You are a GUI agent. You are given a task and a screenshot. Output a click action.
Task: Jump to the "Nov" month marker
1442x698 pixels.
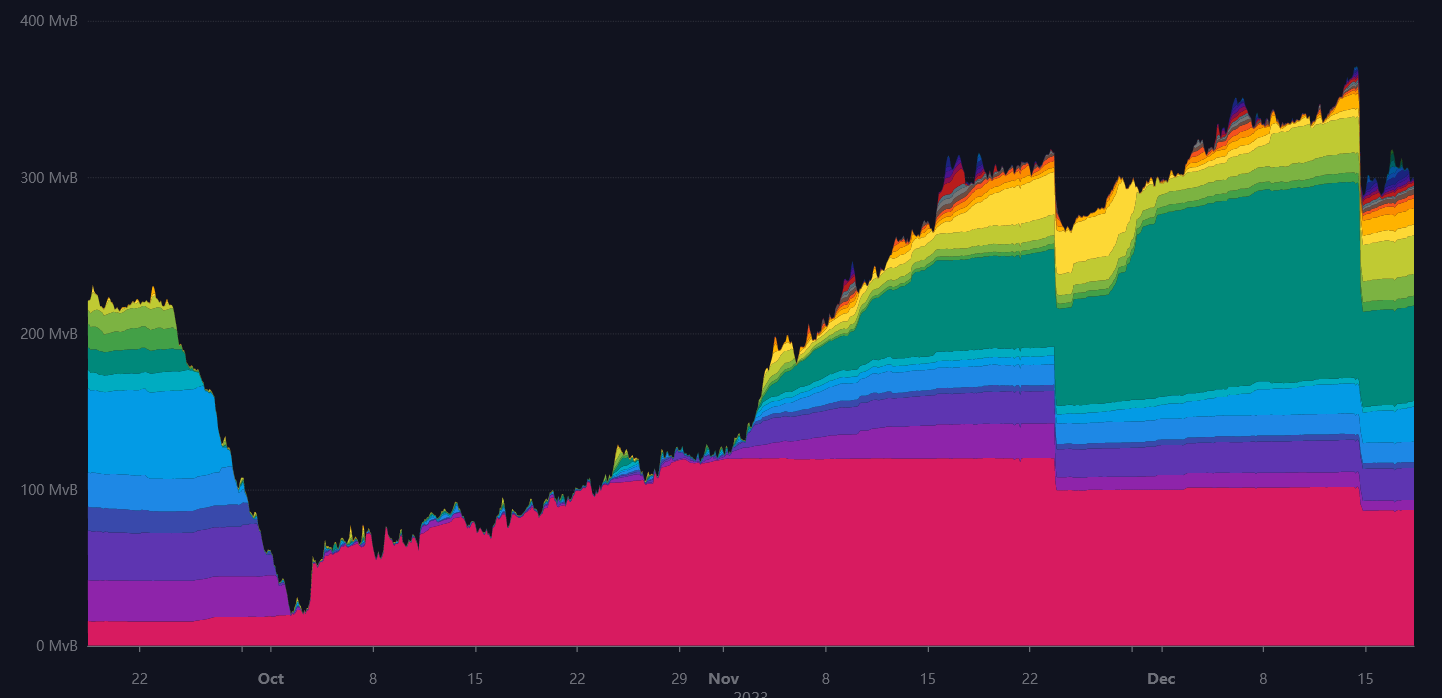pos(722,678)
